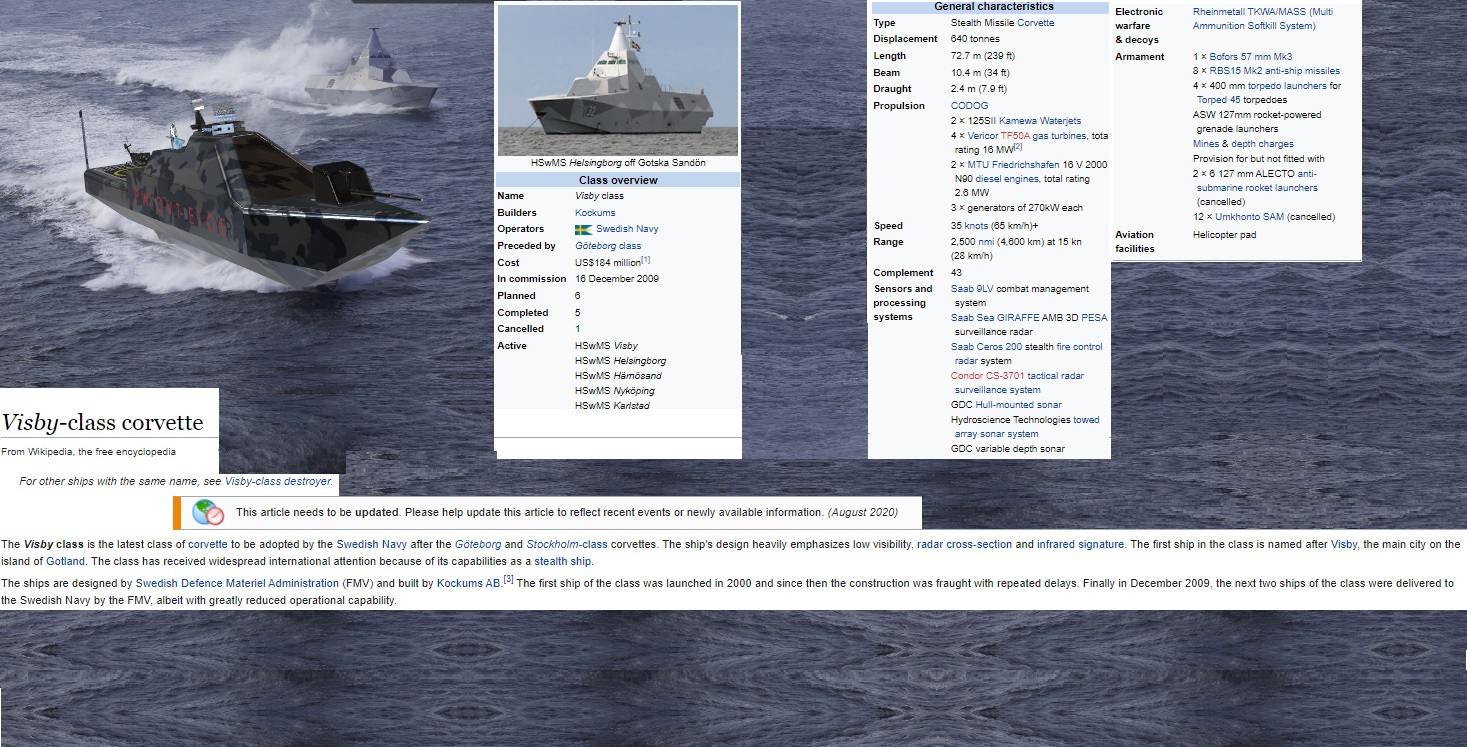1467x747 pixels.
Task: Click HSwMS Nyköping in the Active list
Action: pyautogui.click(x=616, y=391)
